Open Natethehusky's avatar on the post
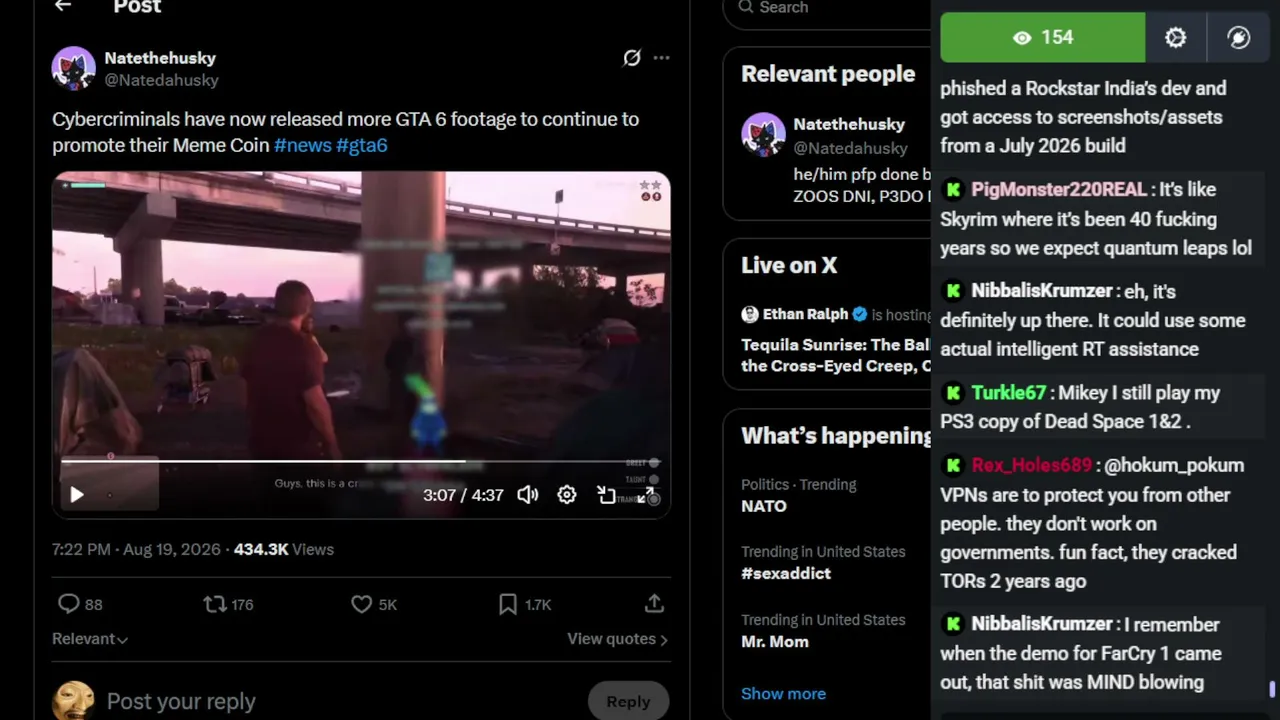This screenshot has height=720, width=1280. click(x=74, y=68)
